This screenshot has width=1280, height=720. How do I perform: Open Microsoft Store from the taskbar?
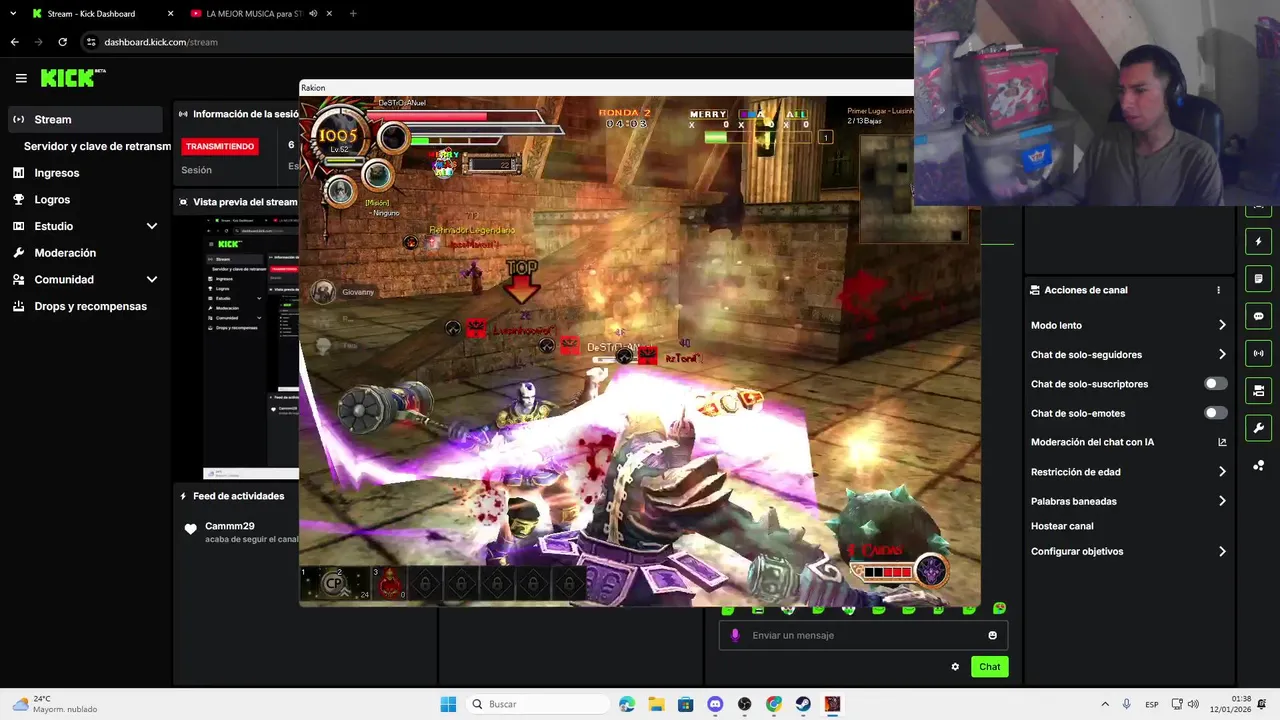point(685,704)
